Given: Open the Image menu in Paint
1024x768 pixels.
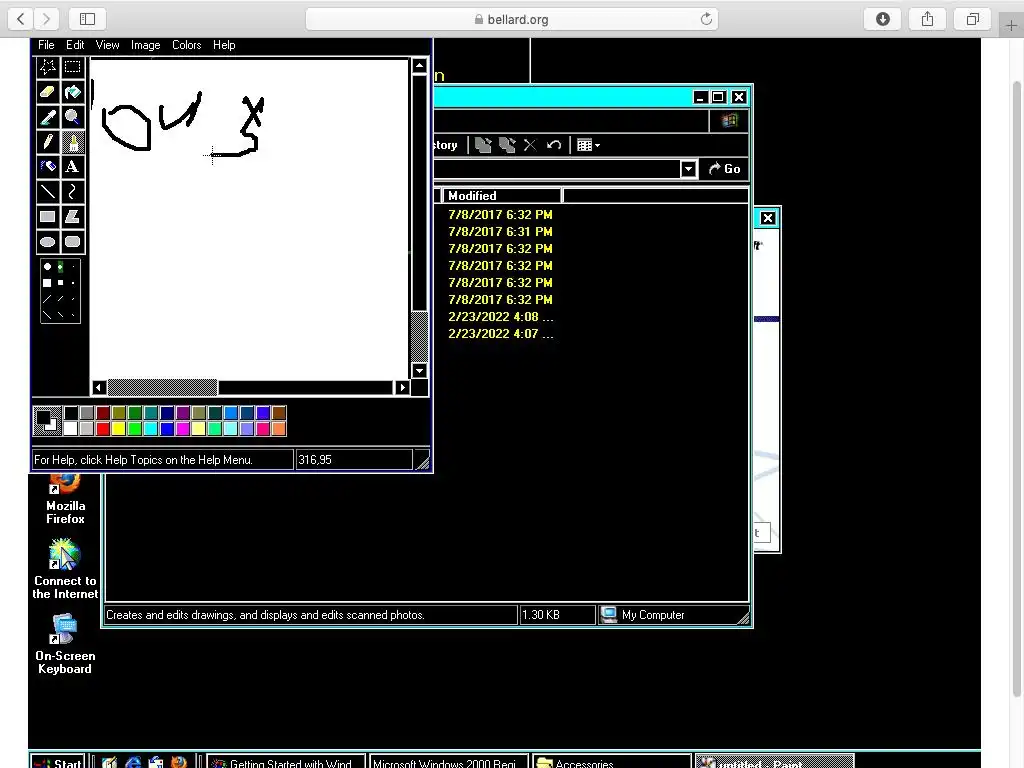Looking at the screenshot, I should pyautogui.click(x=146, y=45).
